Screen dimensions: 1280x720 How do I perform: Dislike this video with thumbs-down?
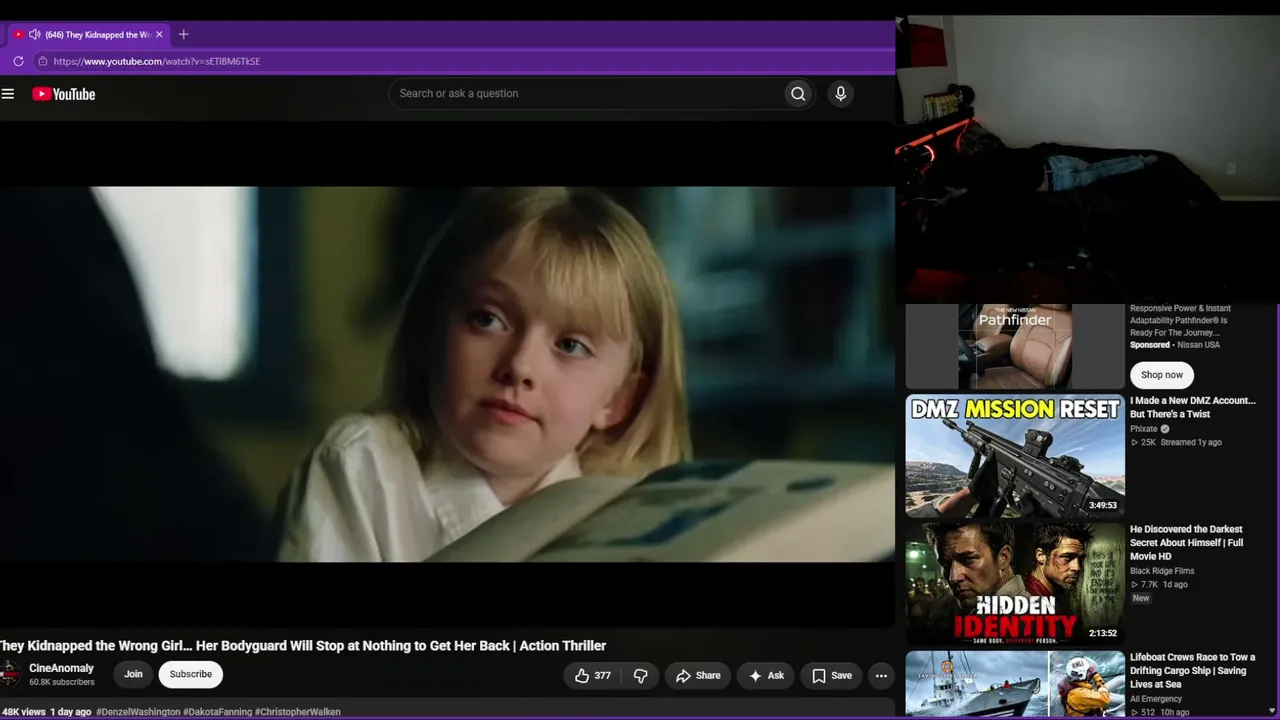640,676
